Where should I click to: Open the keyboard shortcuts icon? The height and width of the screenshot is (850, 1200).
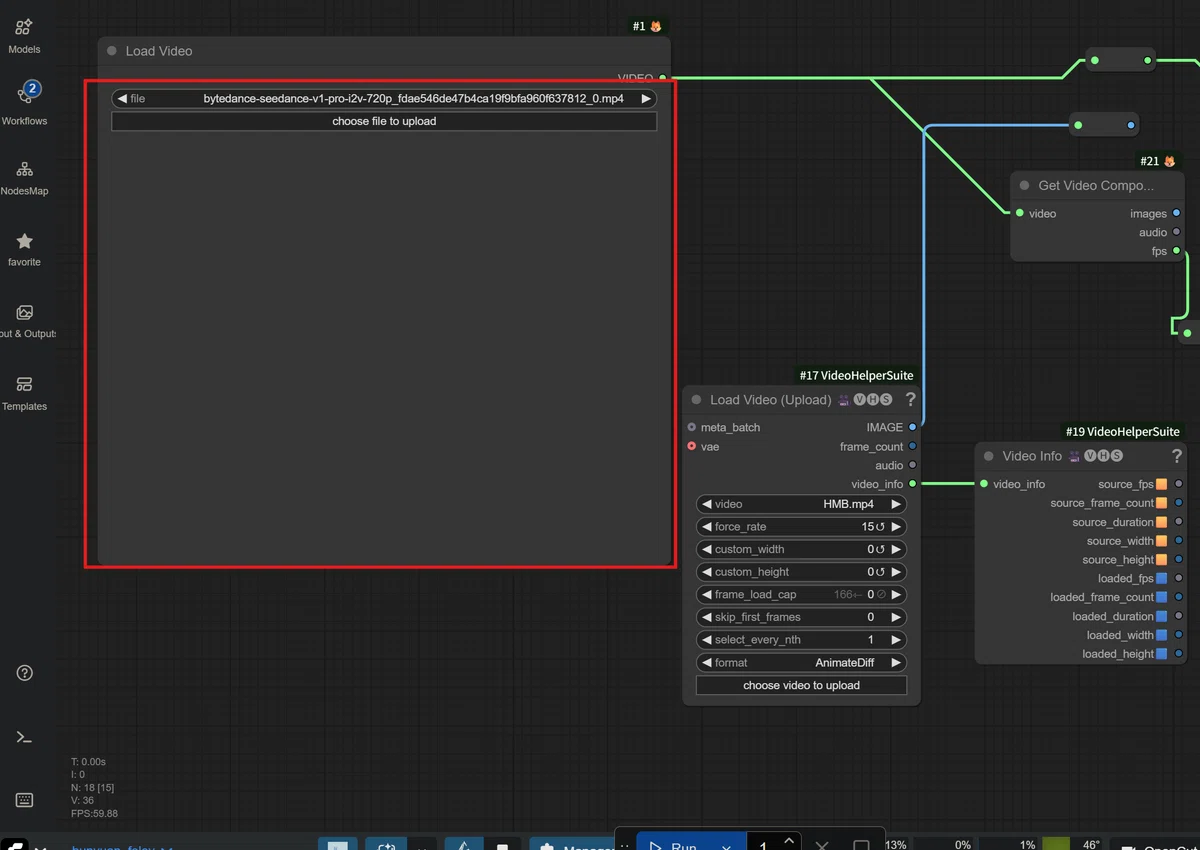pyautogui.click(x=25, y=800)
